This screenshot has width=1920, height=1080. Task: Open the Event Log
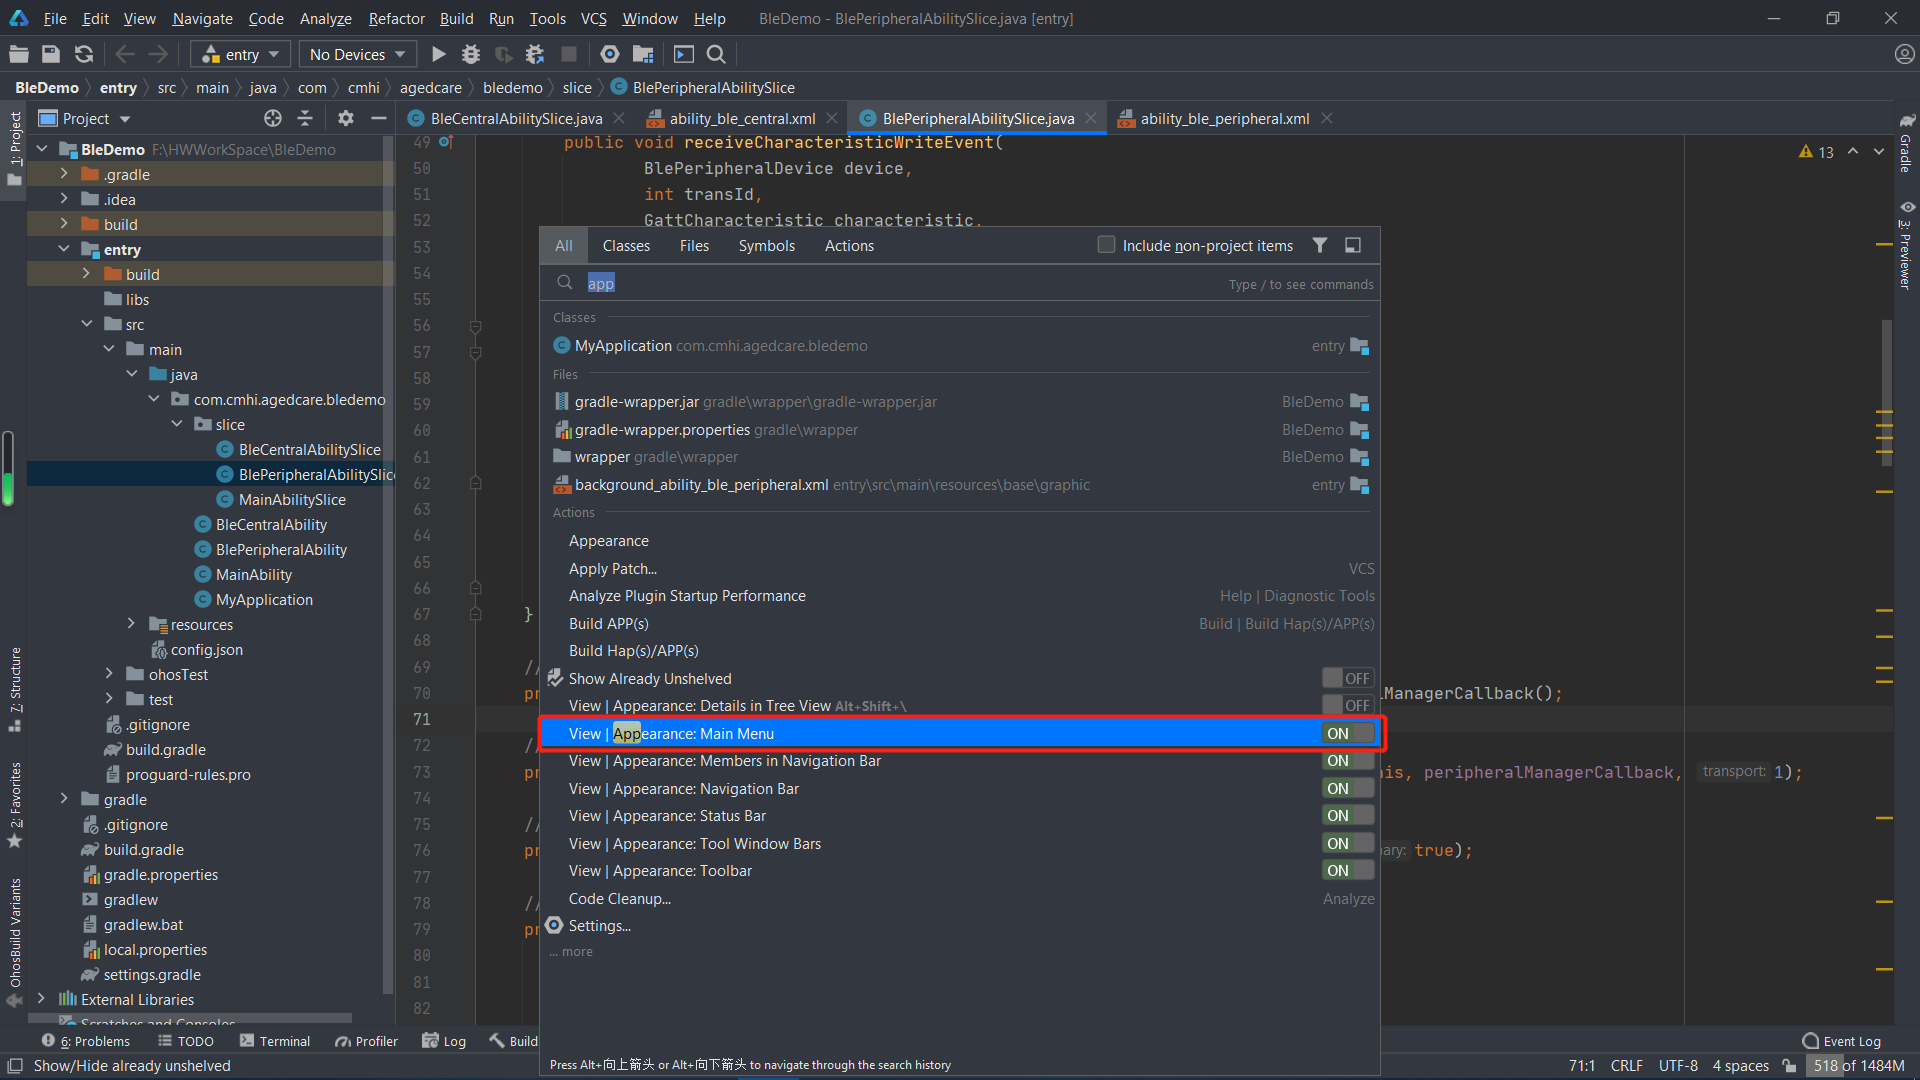point(1841,1041)
